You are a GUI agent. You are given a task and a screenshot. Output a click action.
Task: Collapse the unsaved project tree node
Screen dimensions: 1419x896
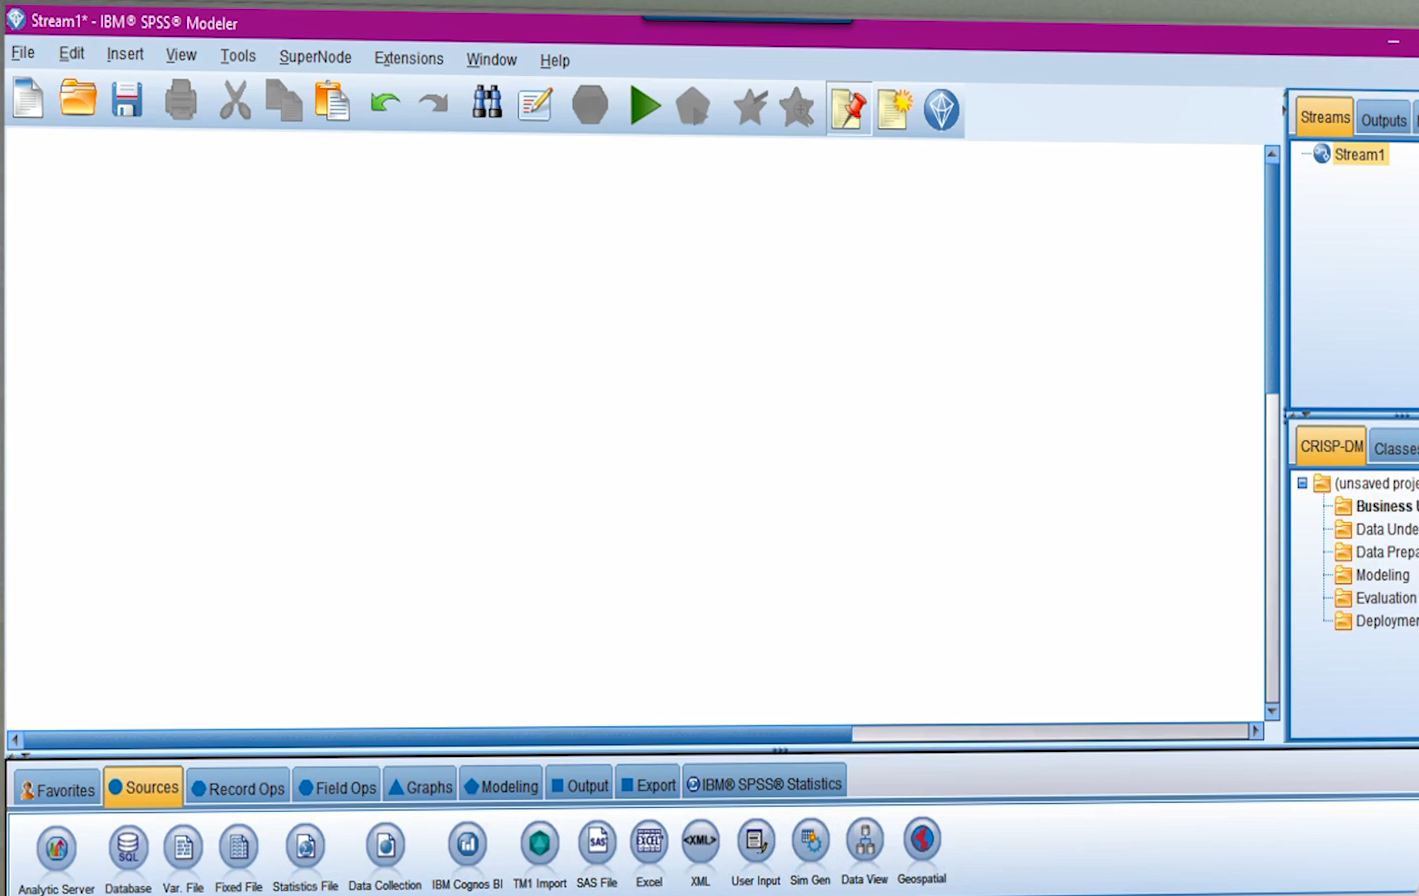coord(1302,483)
